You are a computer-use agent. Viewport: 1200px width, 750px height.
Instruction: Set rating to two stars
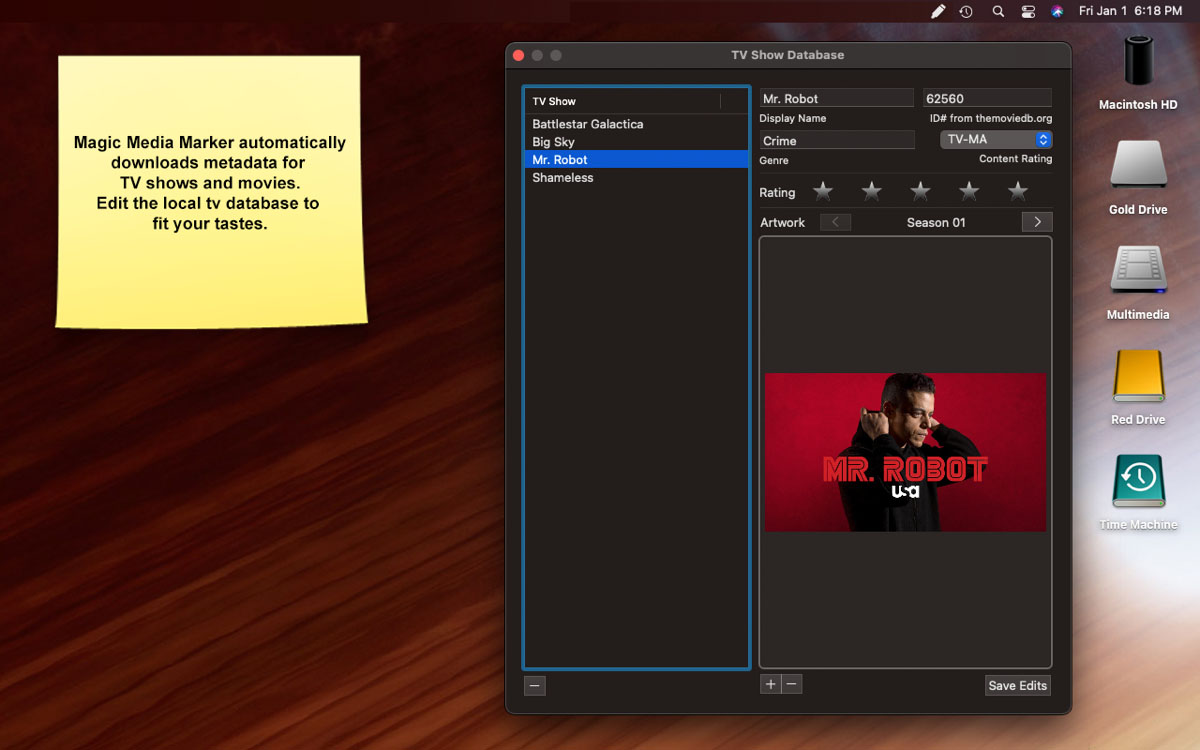[x=871, y=191]
